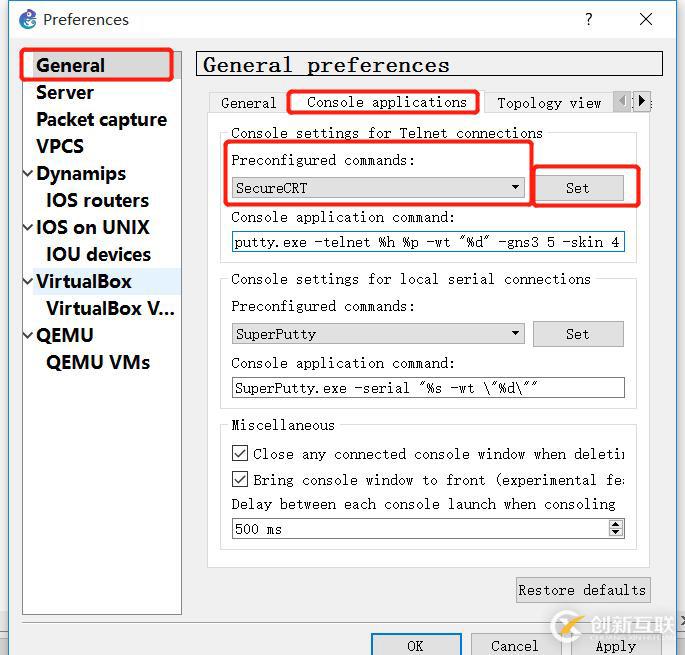Click the OK button
This screenshot has height=655, width=685.
pos(416,645)
